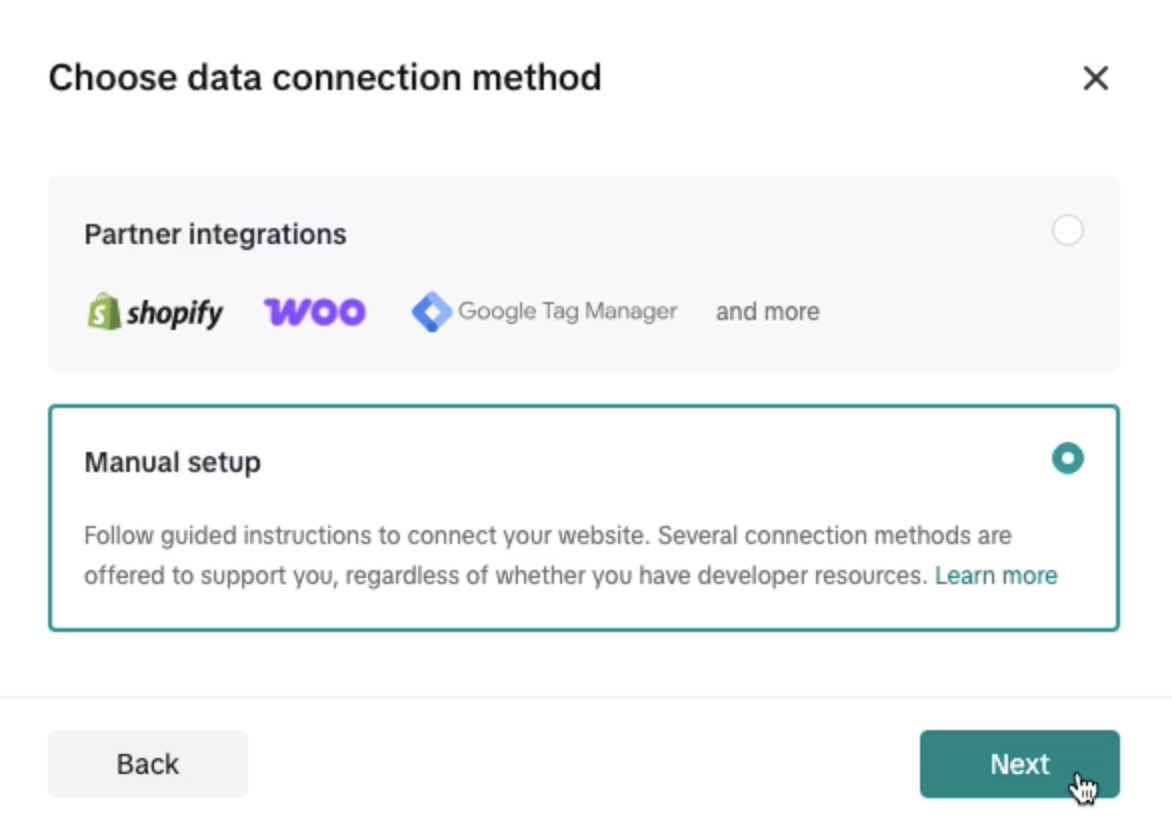Click the Manual setup heading
The width and height of the screenshot is (1172, 822).
tap(172, 463)
